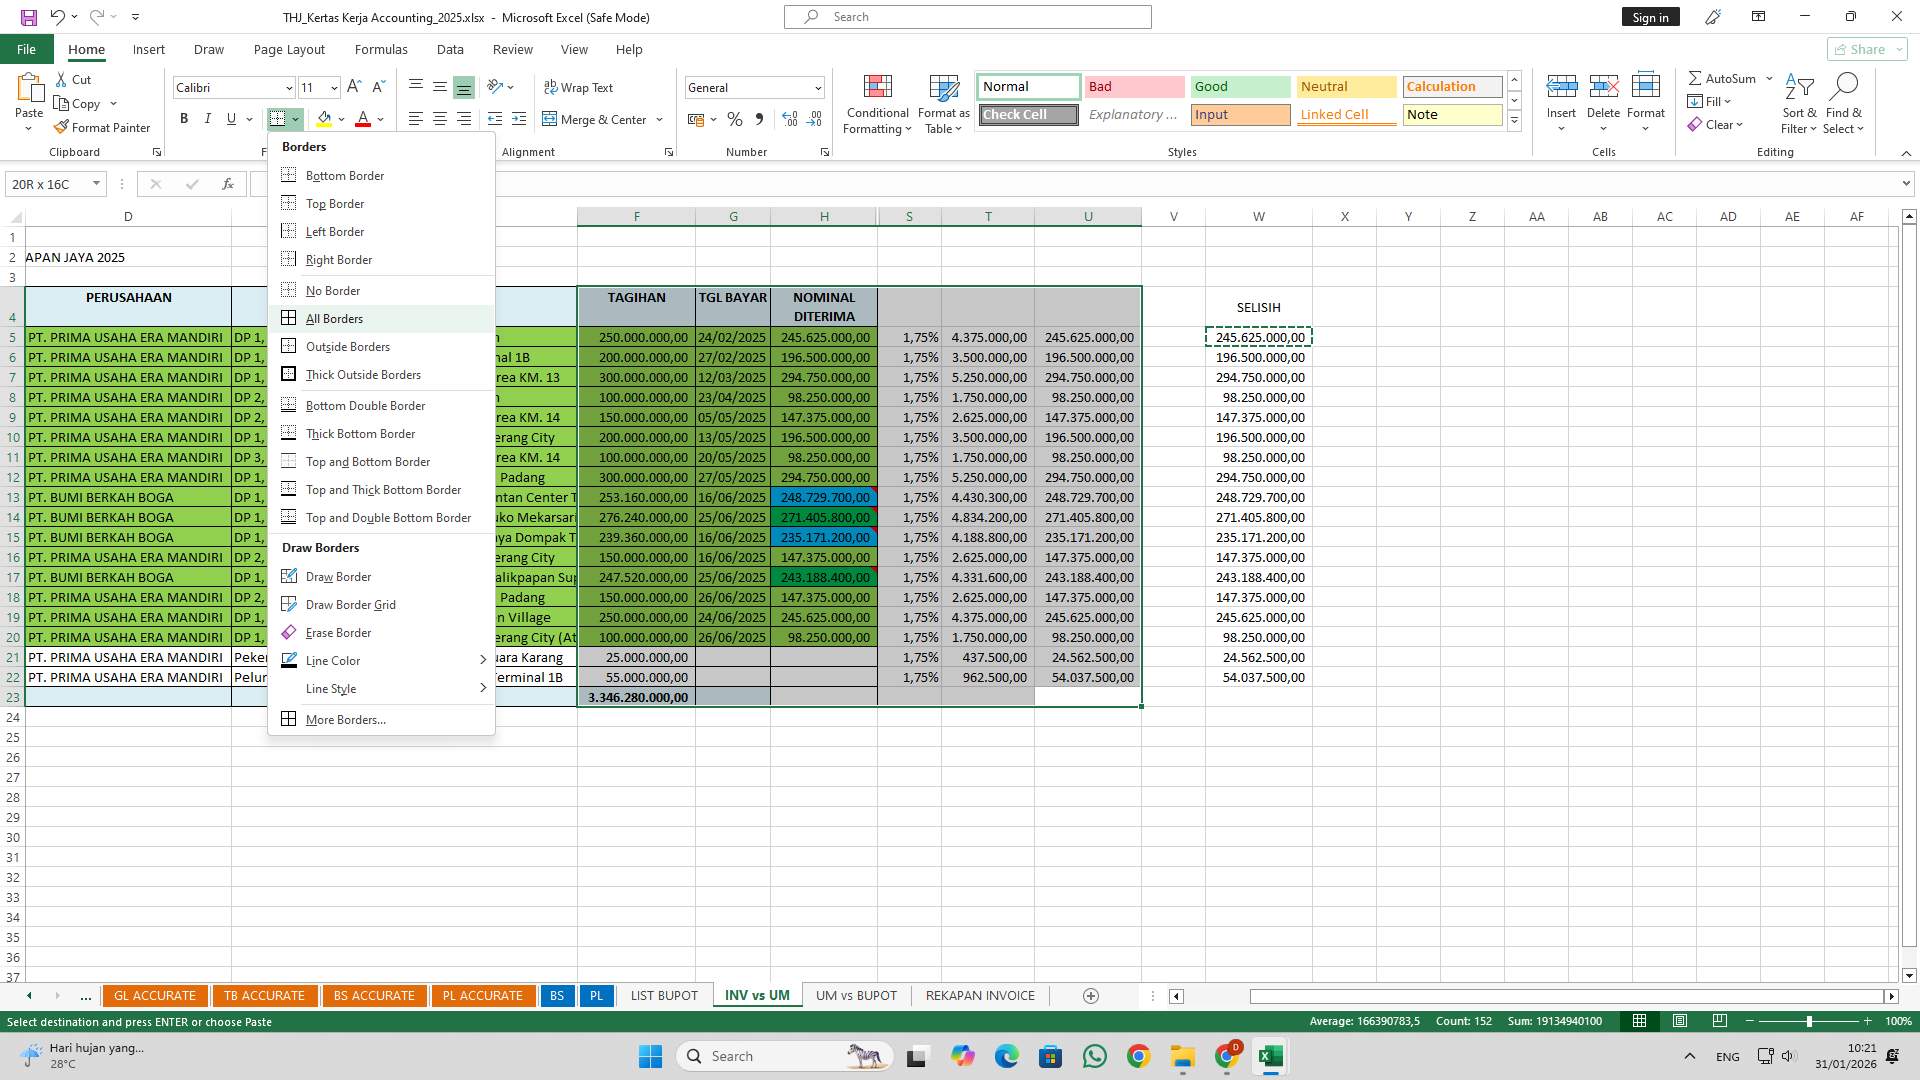The height and width of the screenshot is (1080, 1920).
Task: Enable Wrap Text for selected cells
Action: click(579, 87)
